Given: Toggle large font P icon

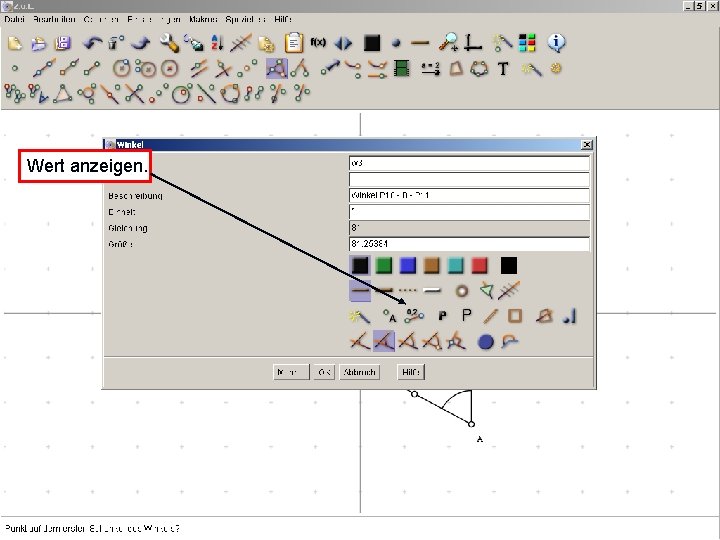Looking at the screenshot, I should (x=467, y=315).
